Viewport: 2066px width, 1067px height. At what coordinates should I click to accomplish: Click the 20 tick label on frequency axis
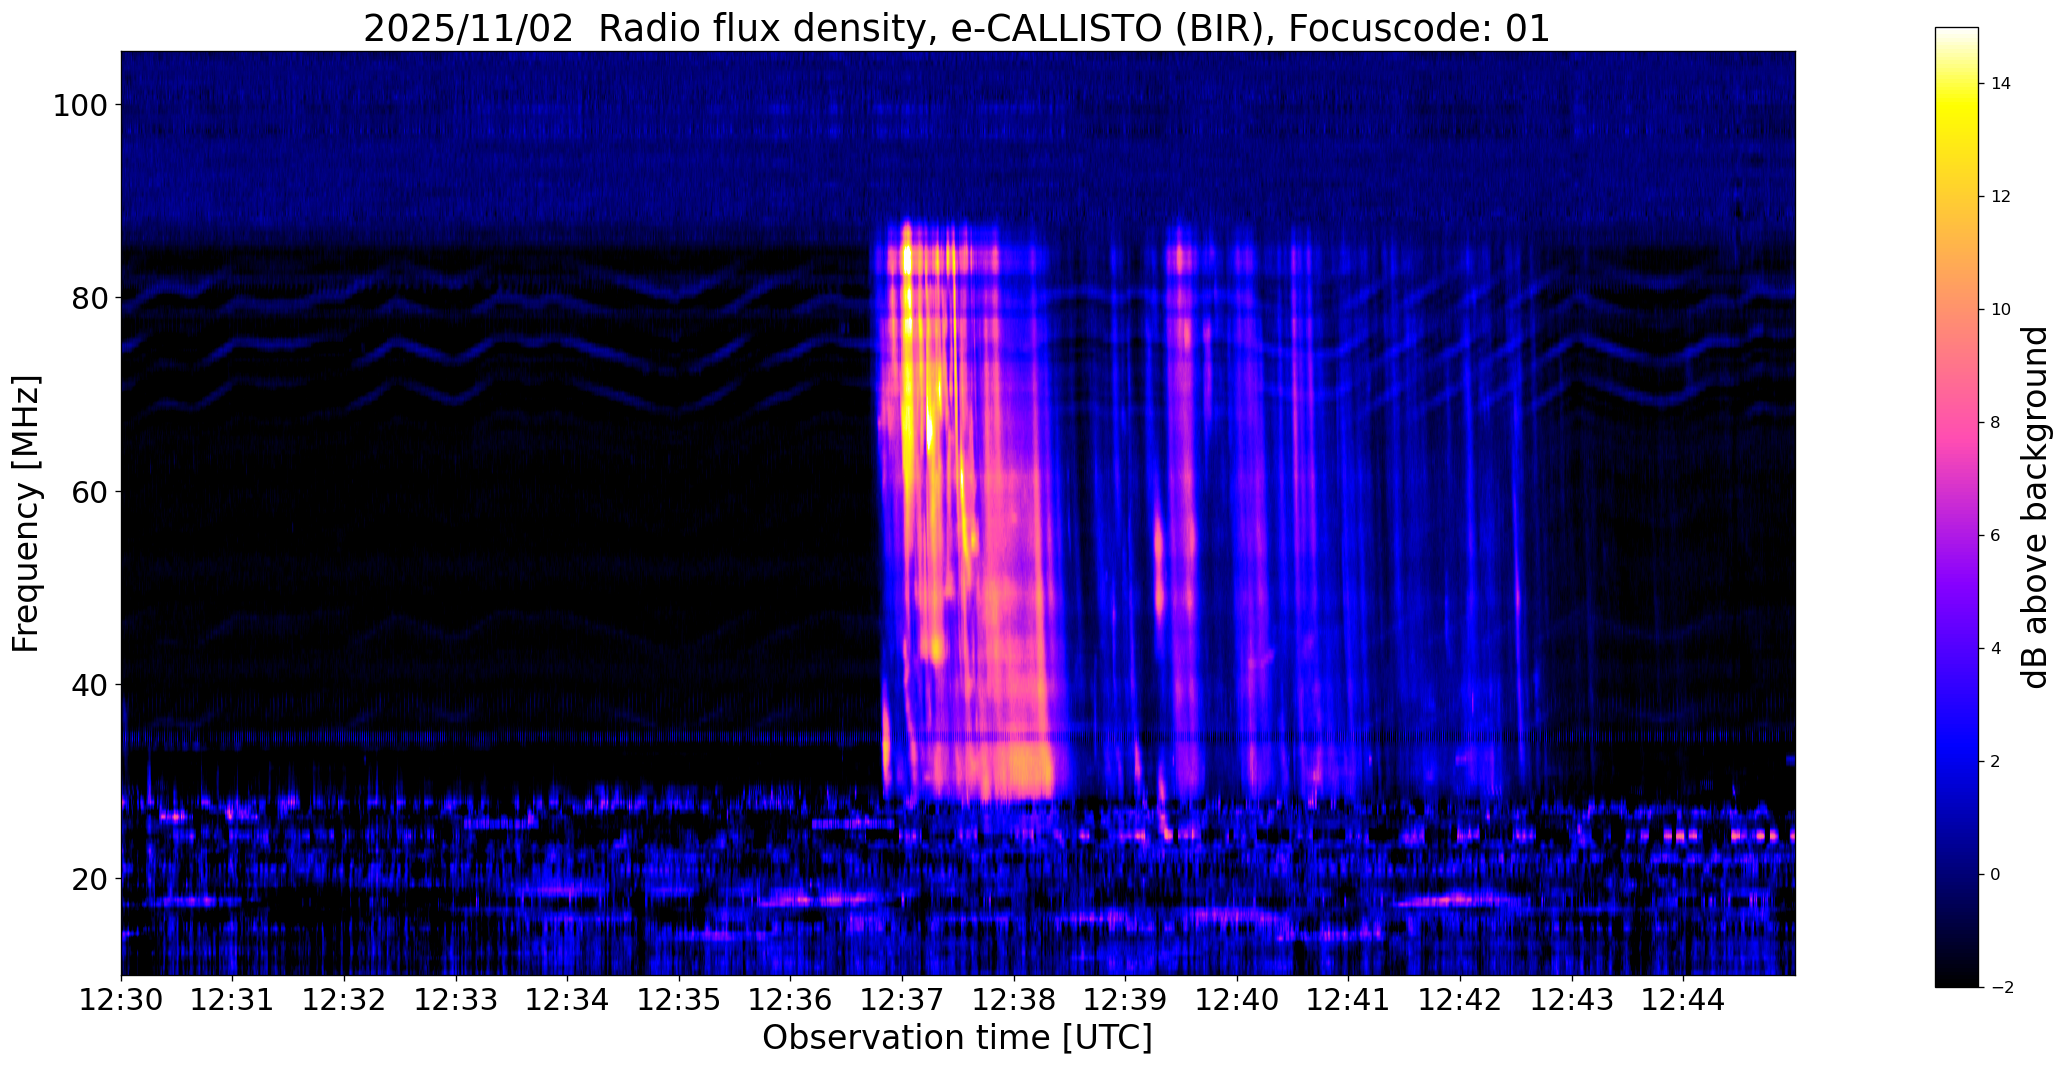(92, 878)
